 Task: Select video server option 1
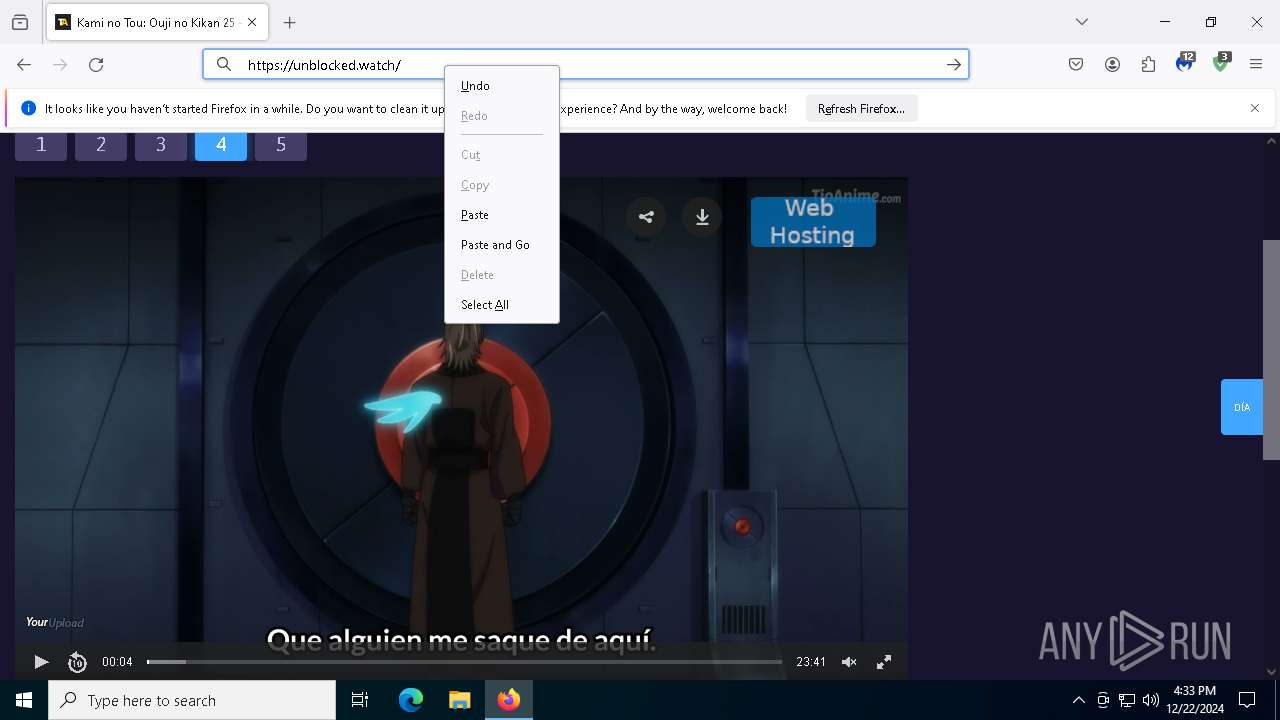pos(41,146)
